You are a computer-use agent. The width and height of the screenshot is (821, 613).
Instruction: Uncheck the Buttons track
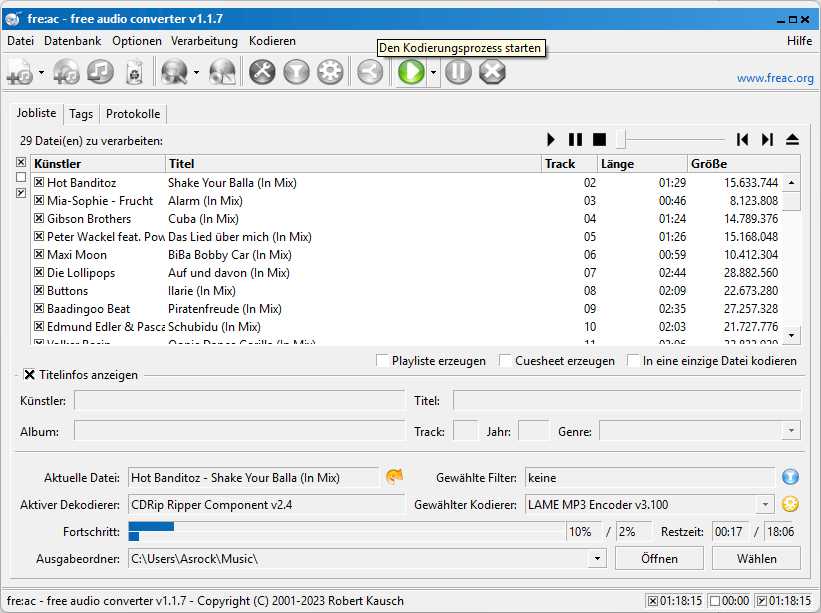point(39,291)
